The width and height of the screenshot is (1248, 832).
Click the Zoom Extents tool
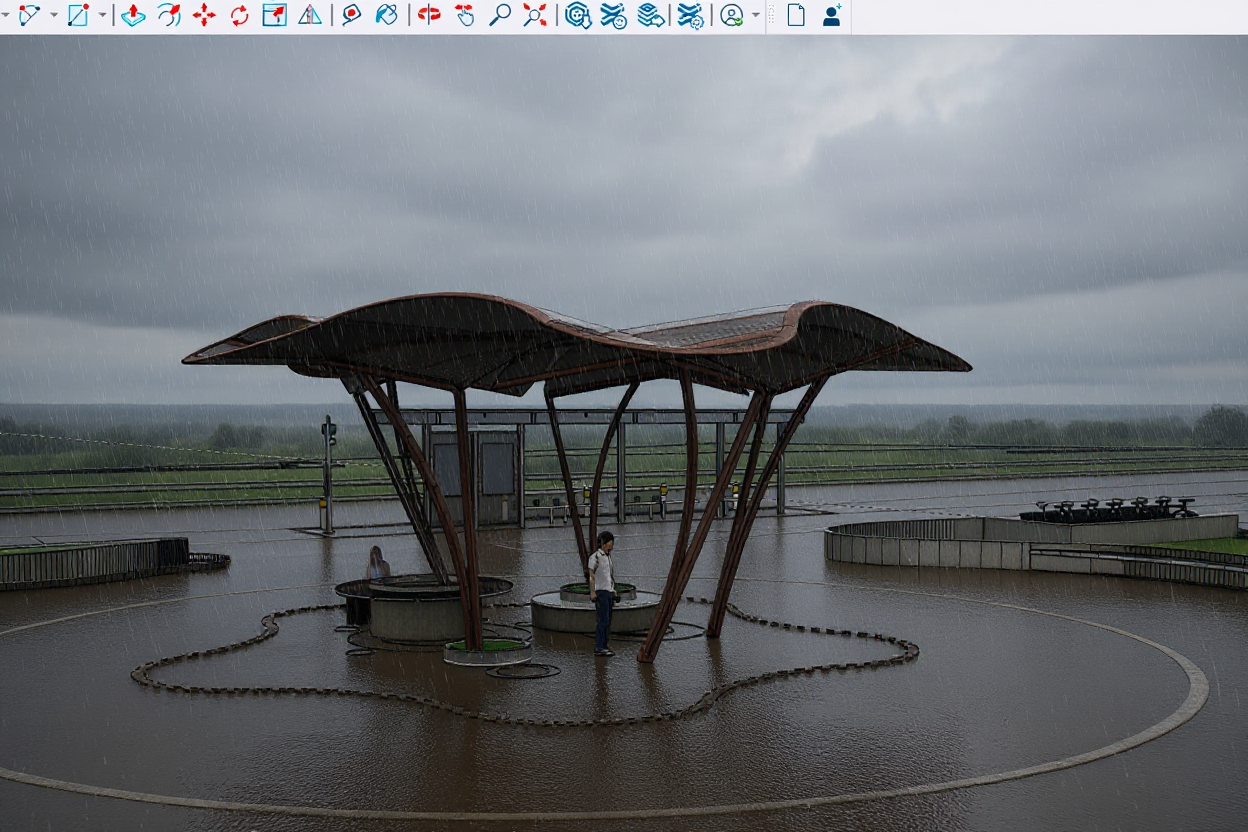(535, 15)
